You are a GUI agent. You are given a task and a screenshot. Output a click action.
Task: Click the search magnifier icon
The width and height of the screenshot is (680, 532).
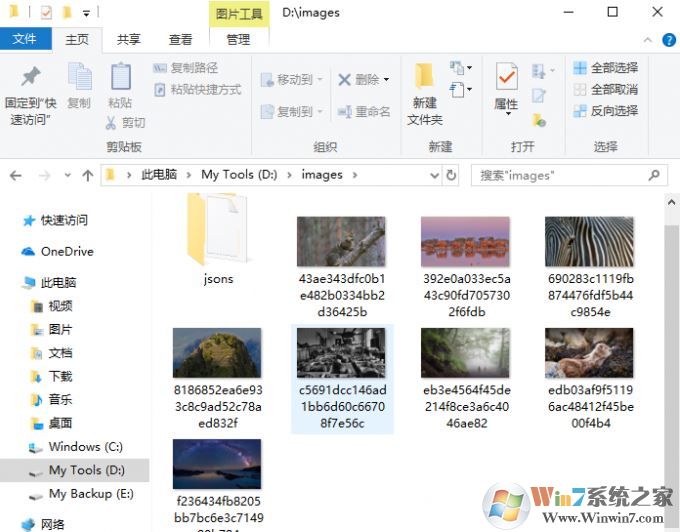pos(654,175)
